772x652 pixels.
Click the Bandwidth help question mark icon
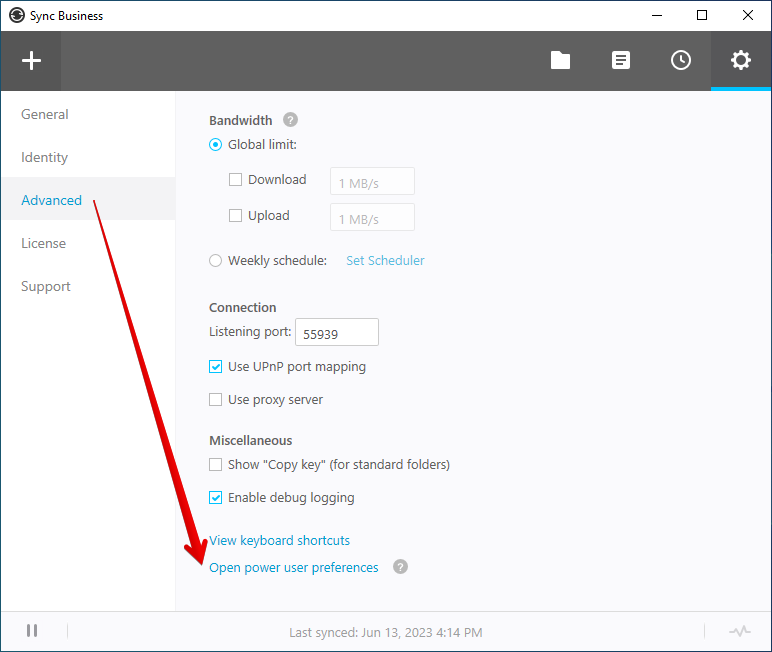coord(290,120)
